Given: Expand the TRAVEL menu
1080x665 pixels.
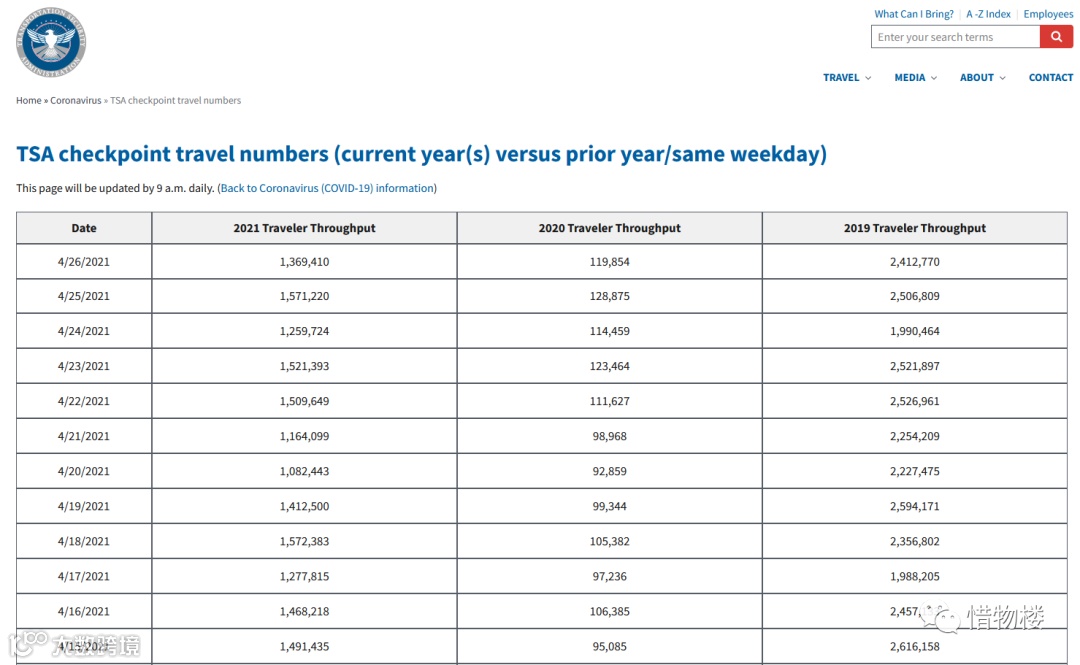Looking at the screenshot, I should [x=847, y=77].
